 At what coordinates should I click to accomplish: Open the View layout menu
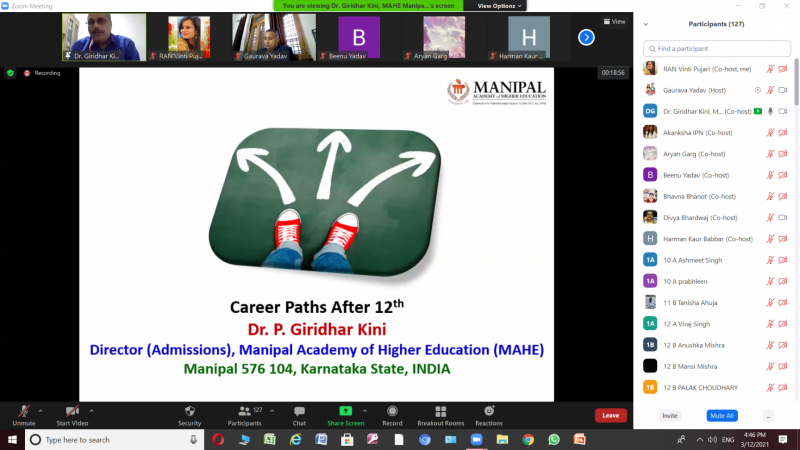click(614, 21)
